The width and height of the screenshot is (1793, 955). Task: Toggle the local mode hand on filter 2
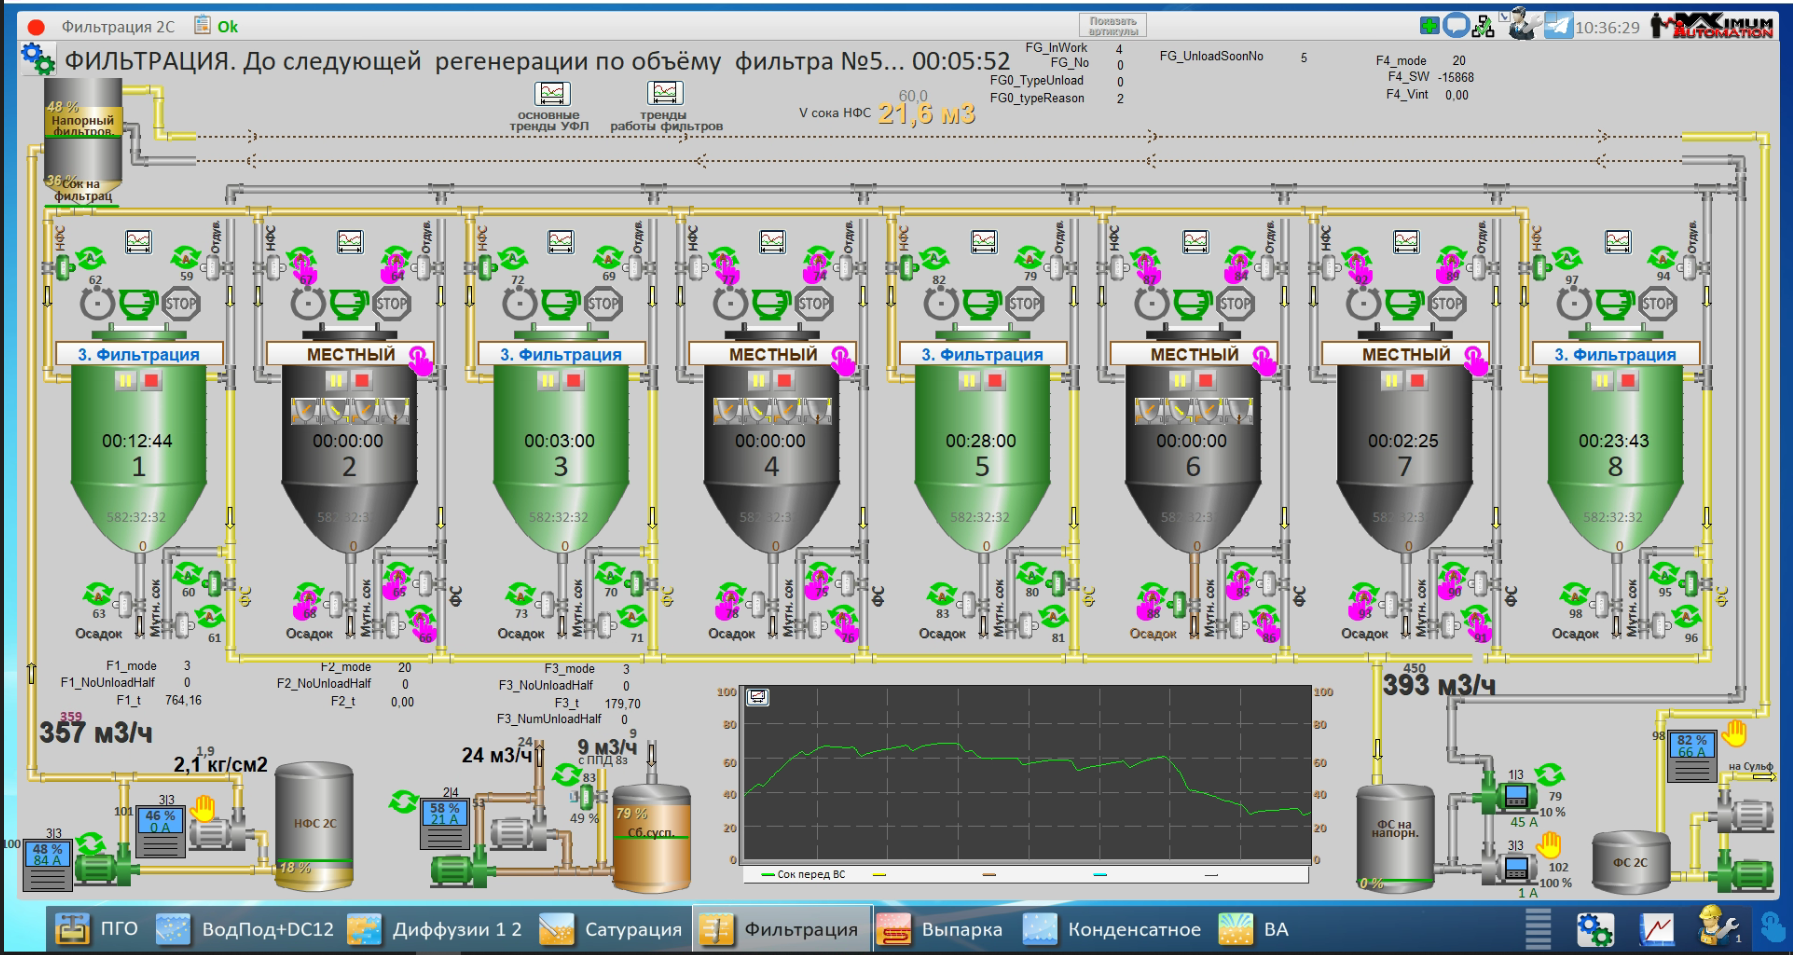point(420,359)
